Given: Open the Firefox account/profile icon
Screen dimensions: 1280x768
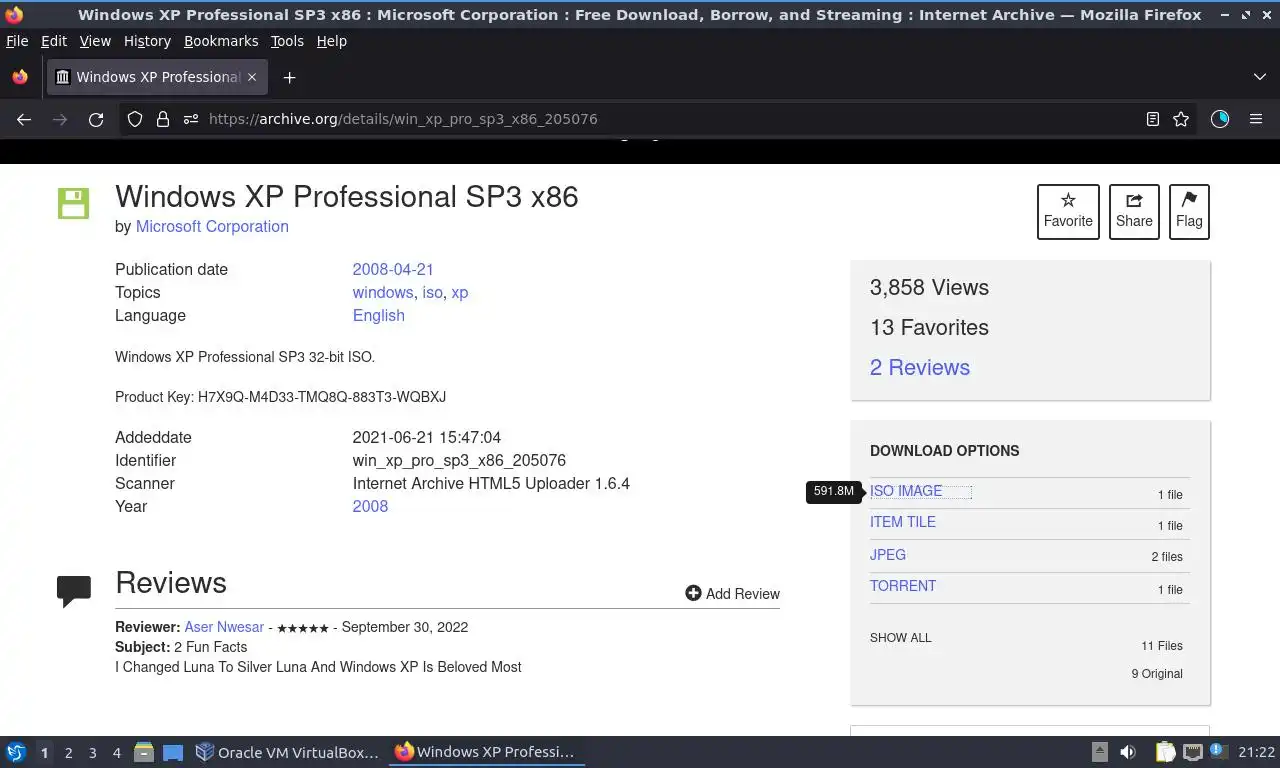Looking at the screenshot, I should click(1220, 119).
